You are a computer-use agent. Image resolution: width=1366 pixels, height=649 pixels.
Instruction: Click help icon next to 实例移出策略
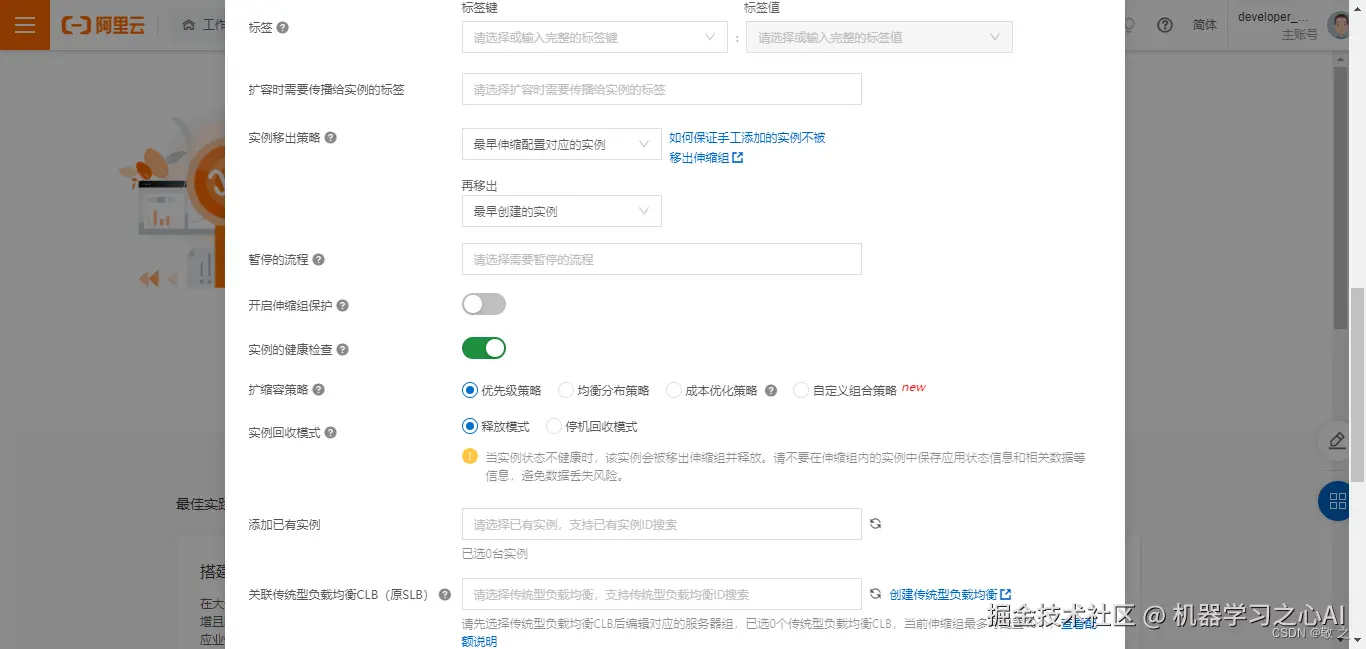click(x=331, y=138)
